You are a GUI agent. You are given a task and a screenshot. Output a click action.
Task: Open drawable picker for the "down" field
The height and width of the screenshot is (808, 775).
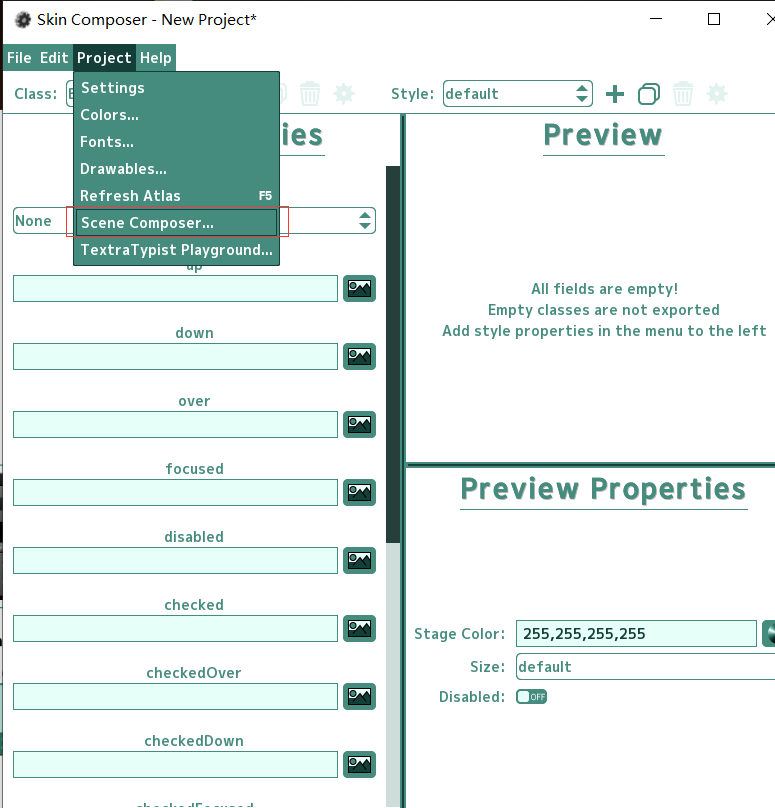[359, 357]
